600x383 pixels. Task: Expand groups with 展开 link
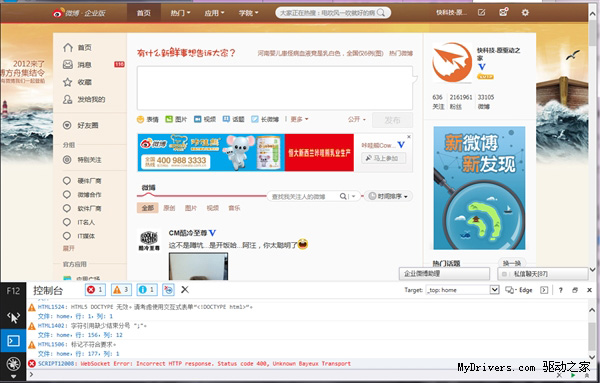[x=68, y=248]
